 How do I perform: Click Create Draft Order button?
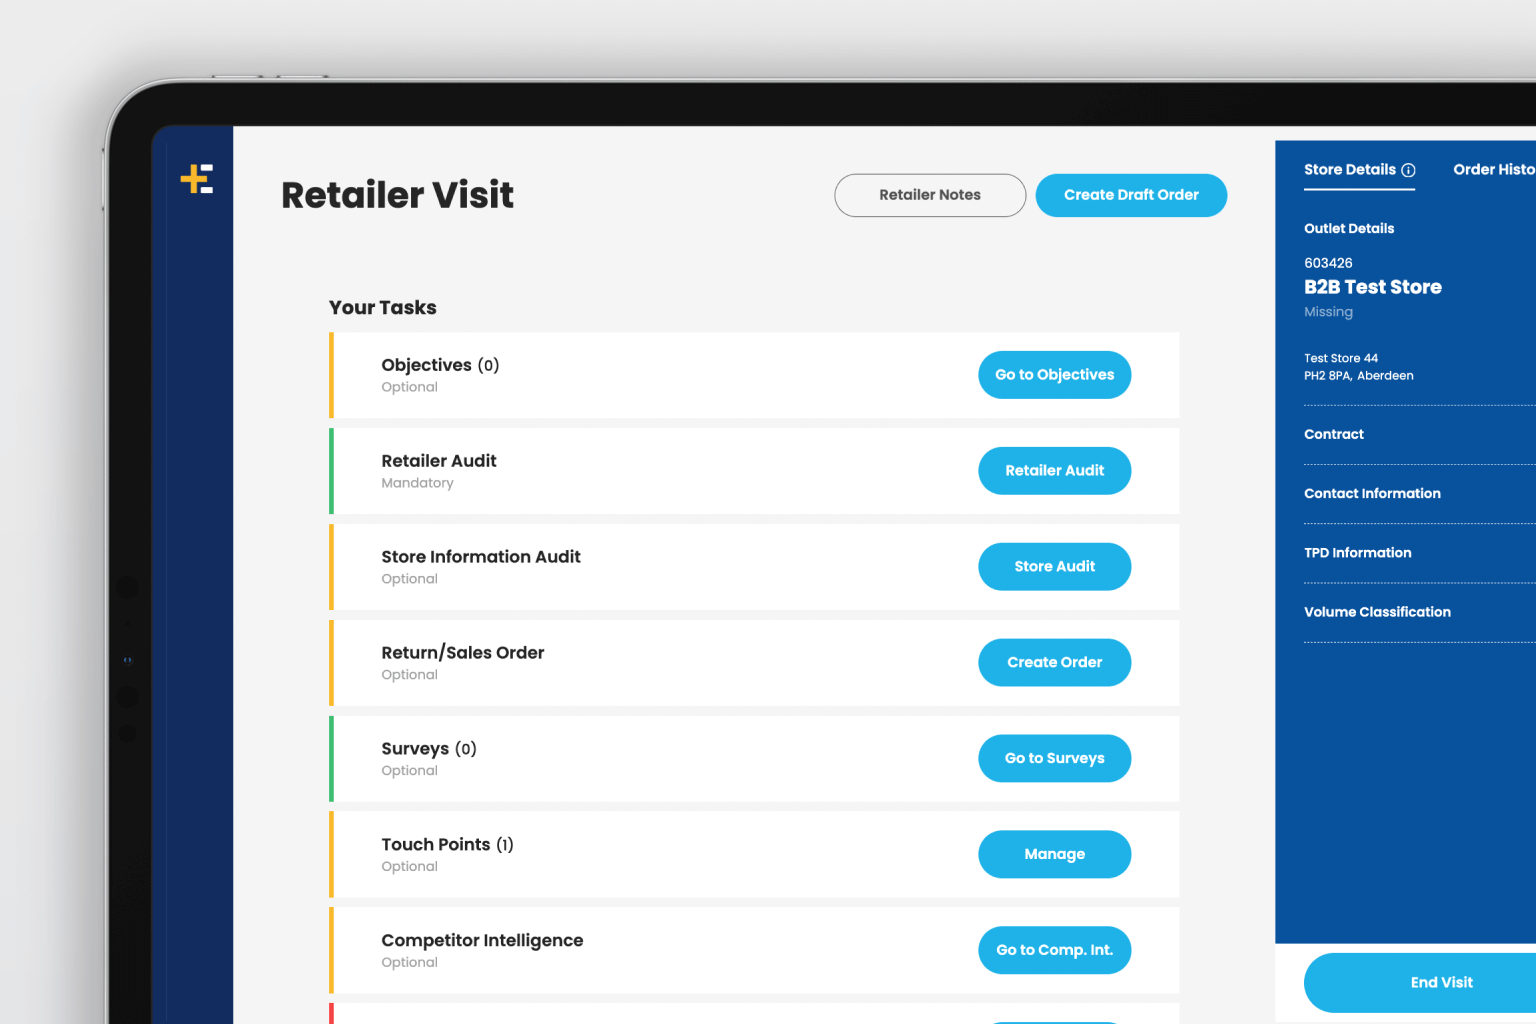click(1131, 195)
